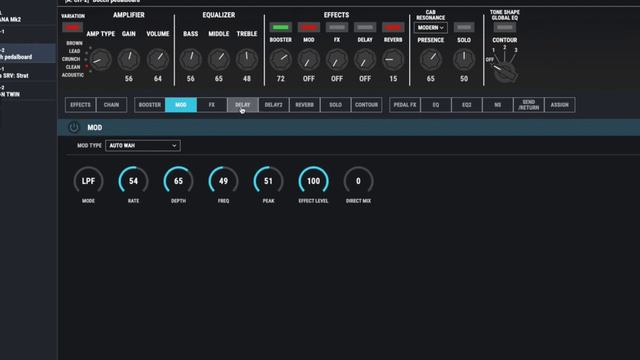Toggle the Tone Shape Global EQ button
This screenshot has height=360, width=640.
click(504, 27)
